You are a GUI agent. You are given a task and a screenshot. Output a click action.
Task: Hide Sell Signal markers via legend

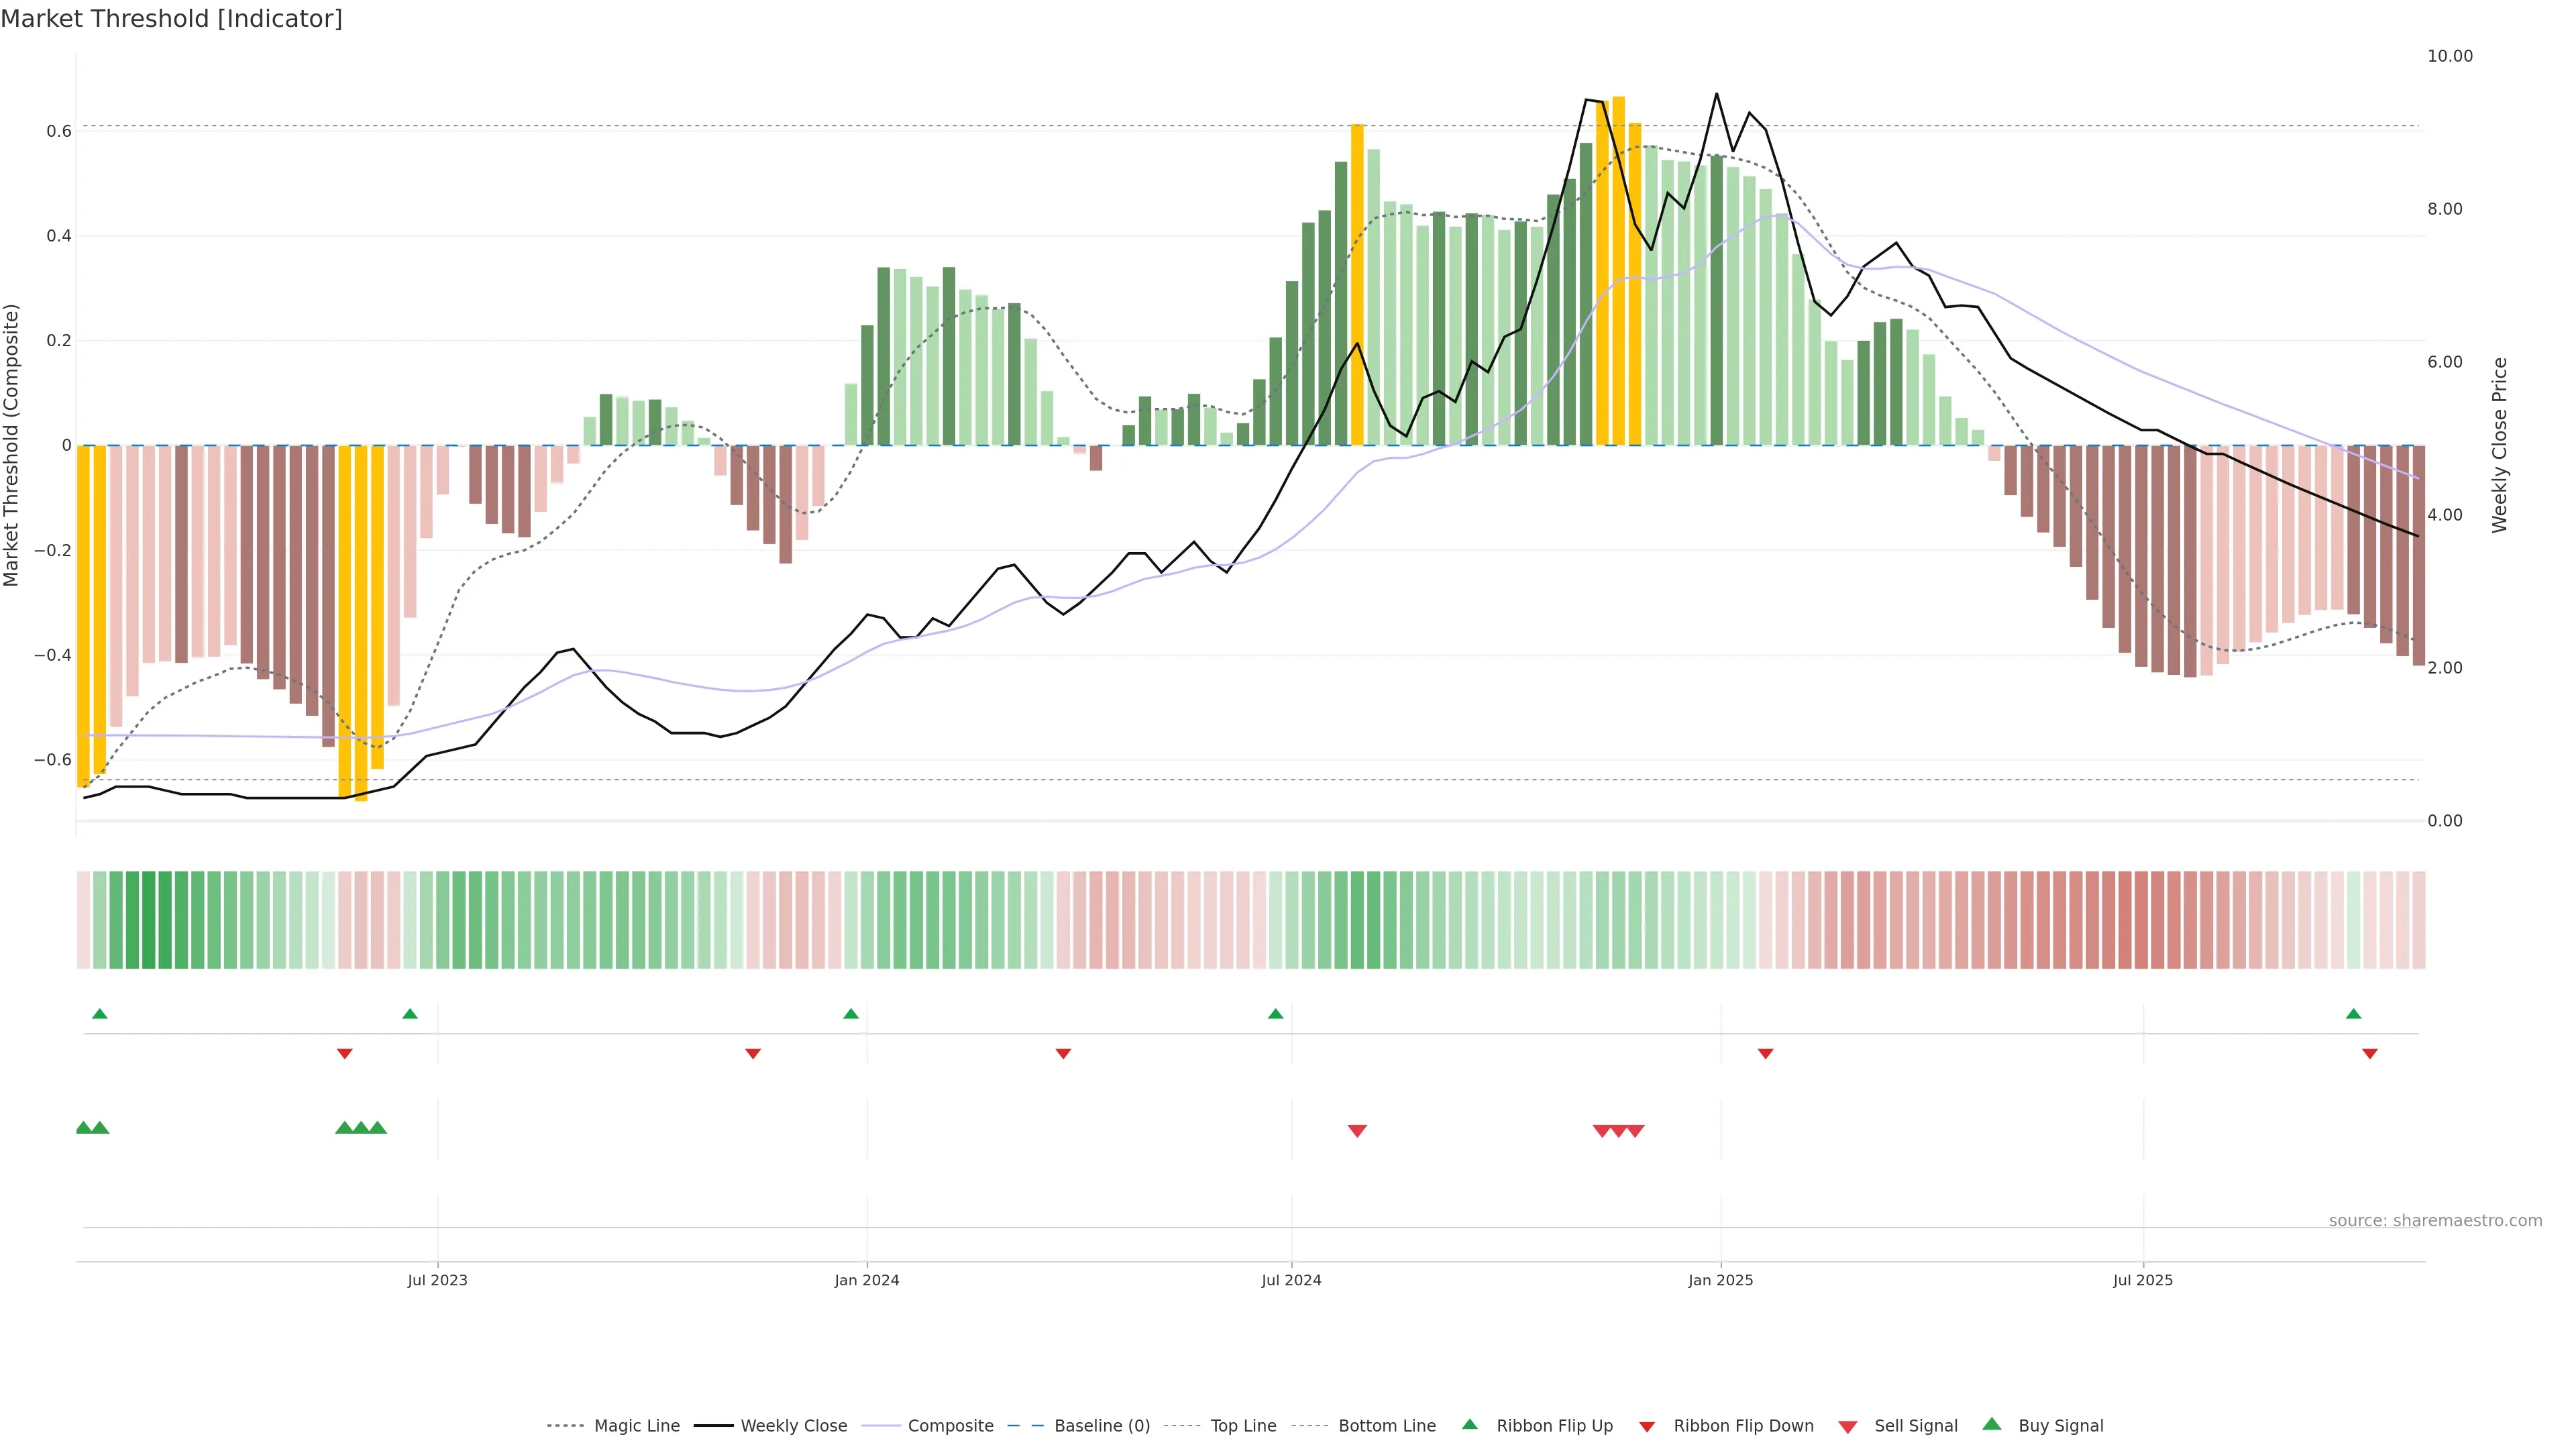click(1915, 1426)
